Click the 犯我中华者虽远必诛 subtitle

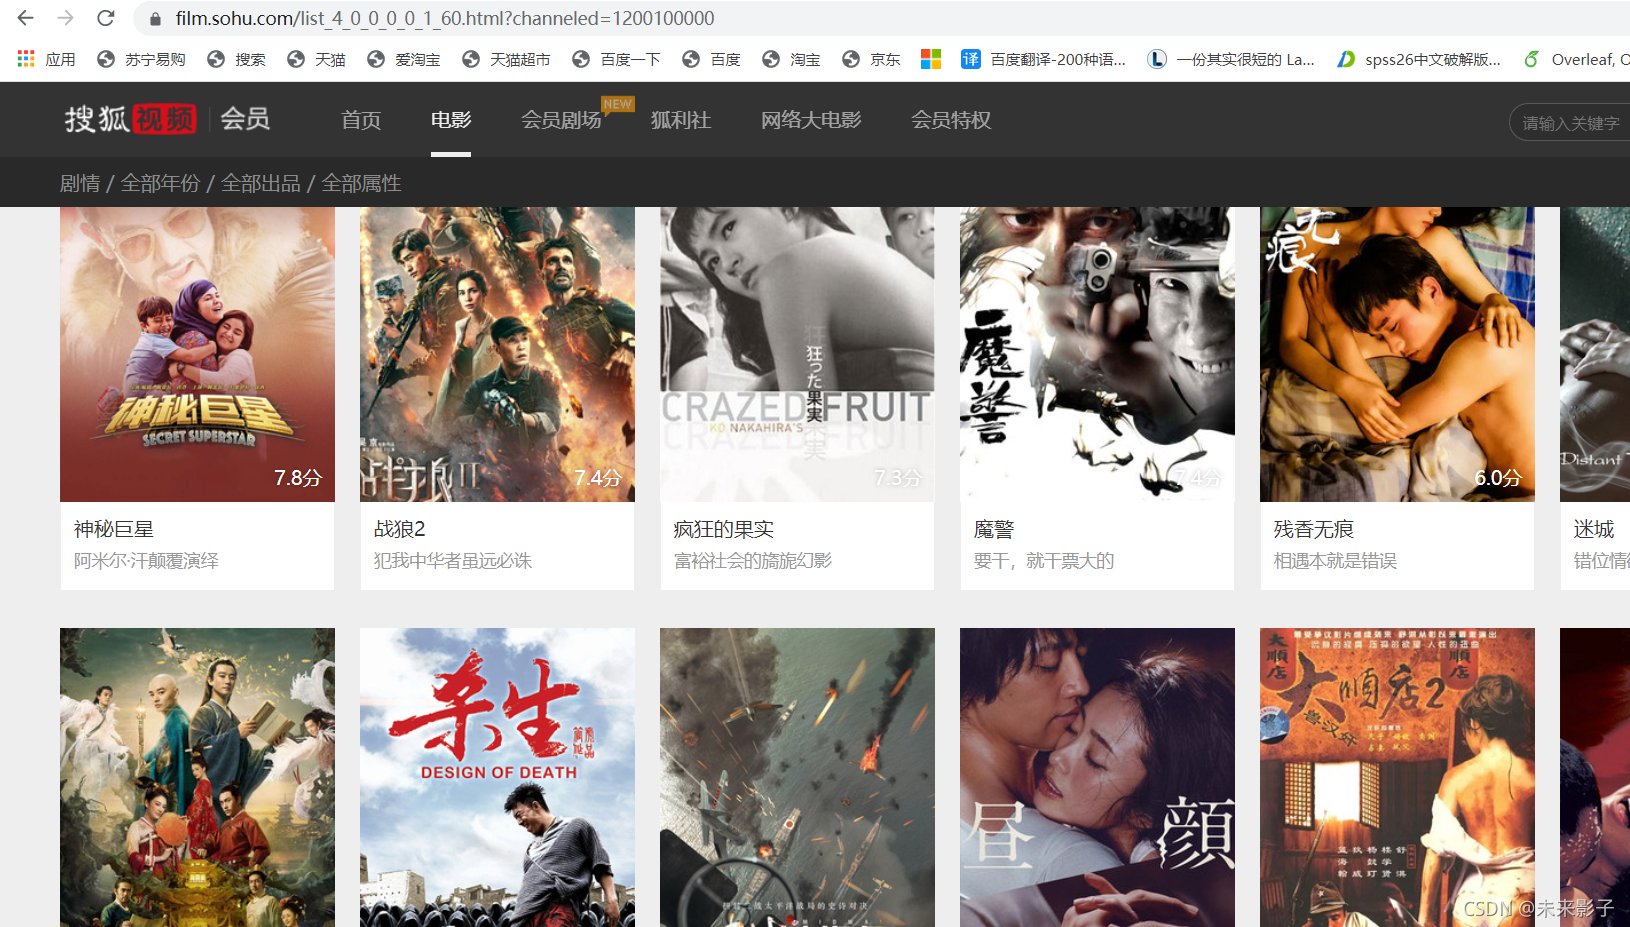[x=453, y=561]
